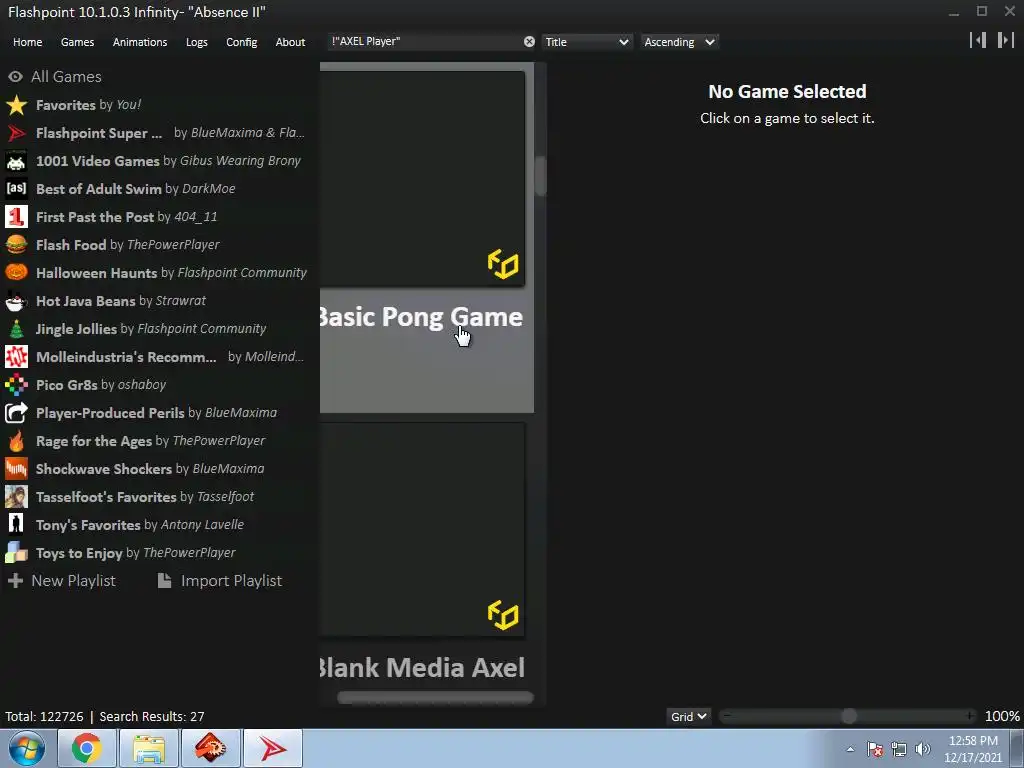Open the Ascending order dropdown

[679, 42]
